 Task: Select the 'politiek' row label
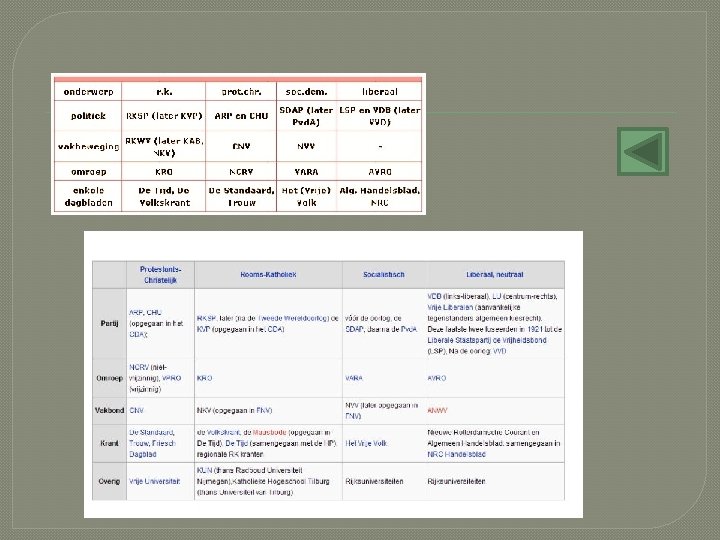tap(88, 116)
